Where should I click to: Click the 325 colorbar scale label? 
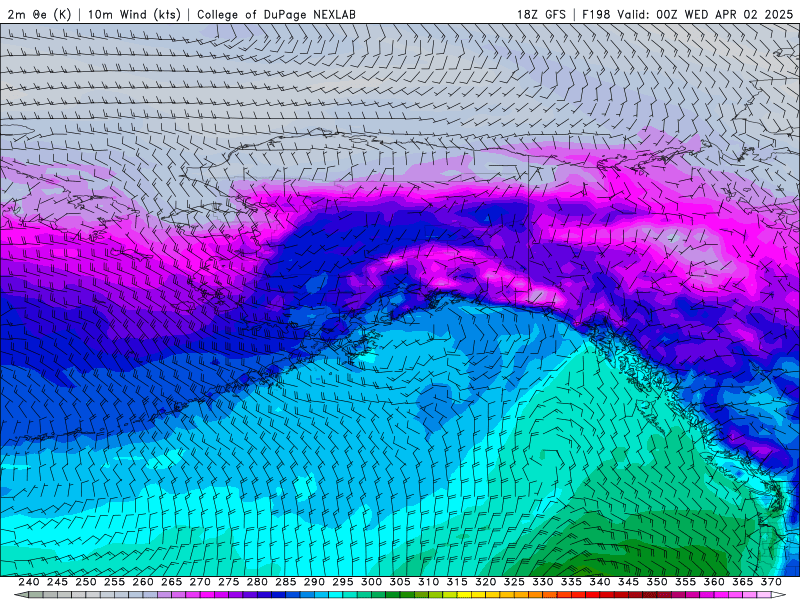pos(514,582)
